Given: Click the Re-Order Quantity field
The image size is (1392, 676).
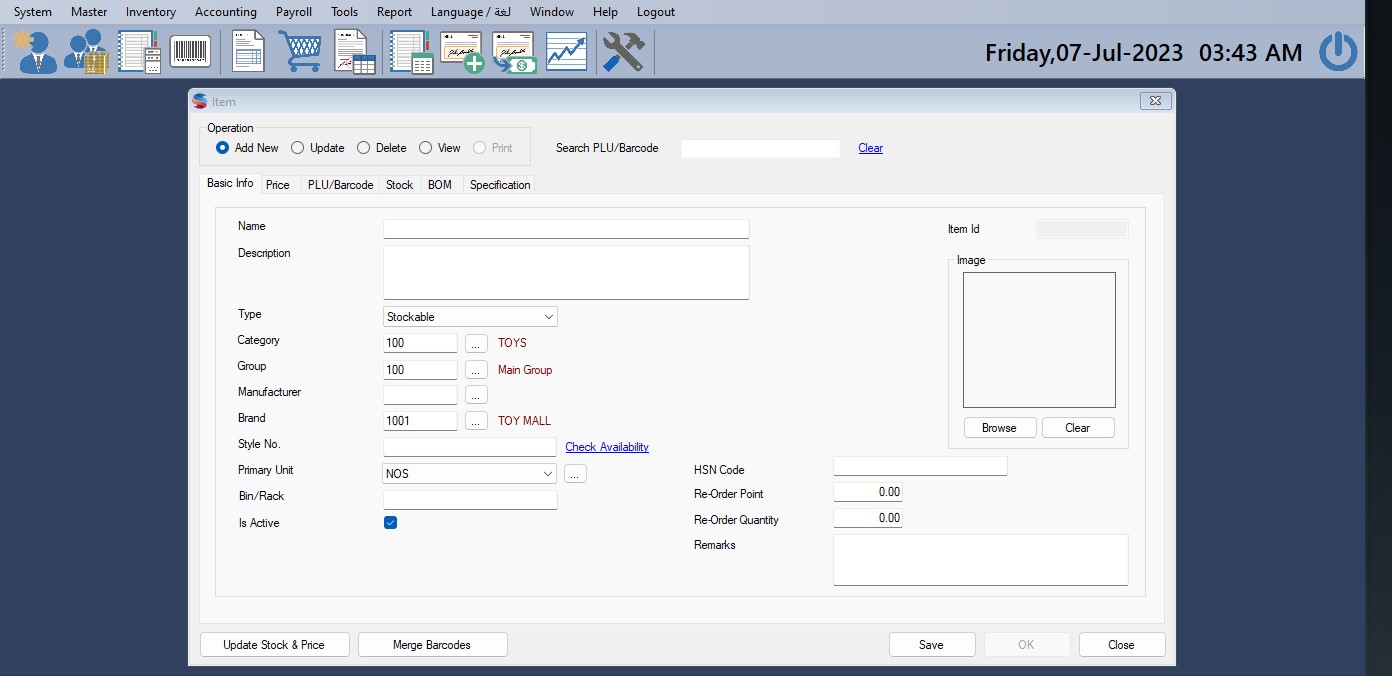Looking at the screenshot, I should pyautogui.click(x=867, y=518).
